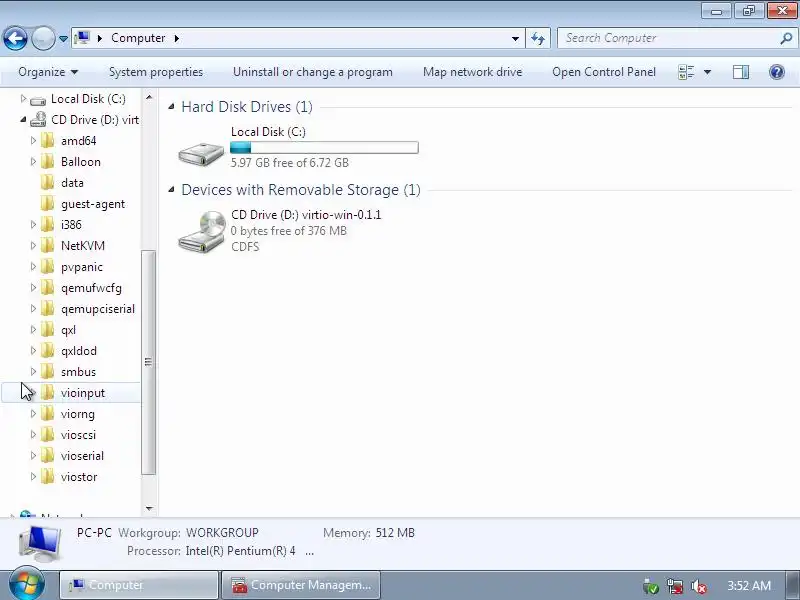The height and width of the screenshot is (600, 800).
Task: Click the smbus folder icon
Action: 47,372
